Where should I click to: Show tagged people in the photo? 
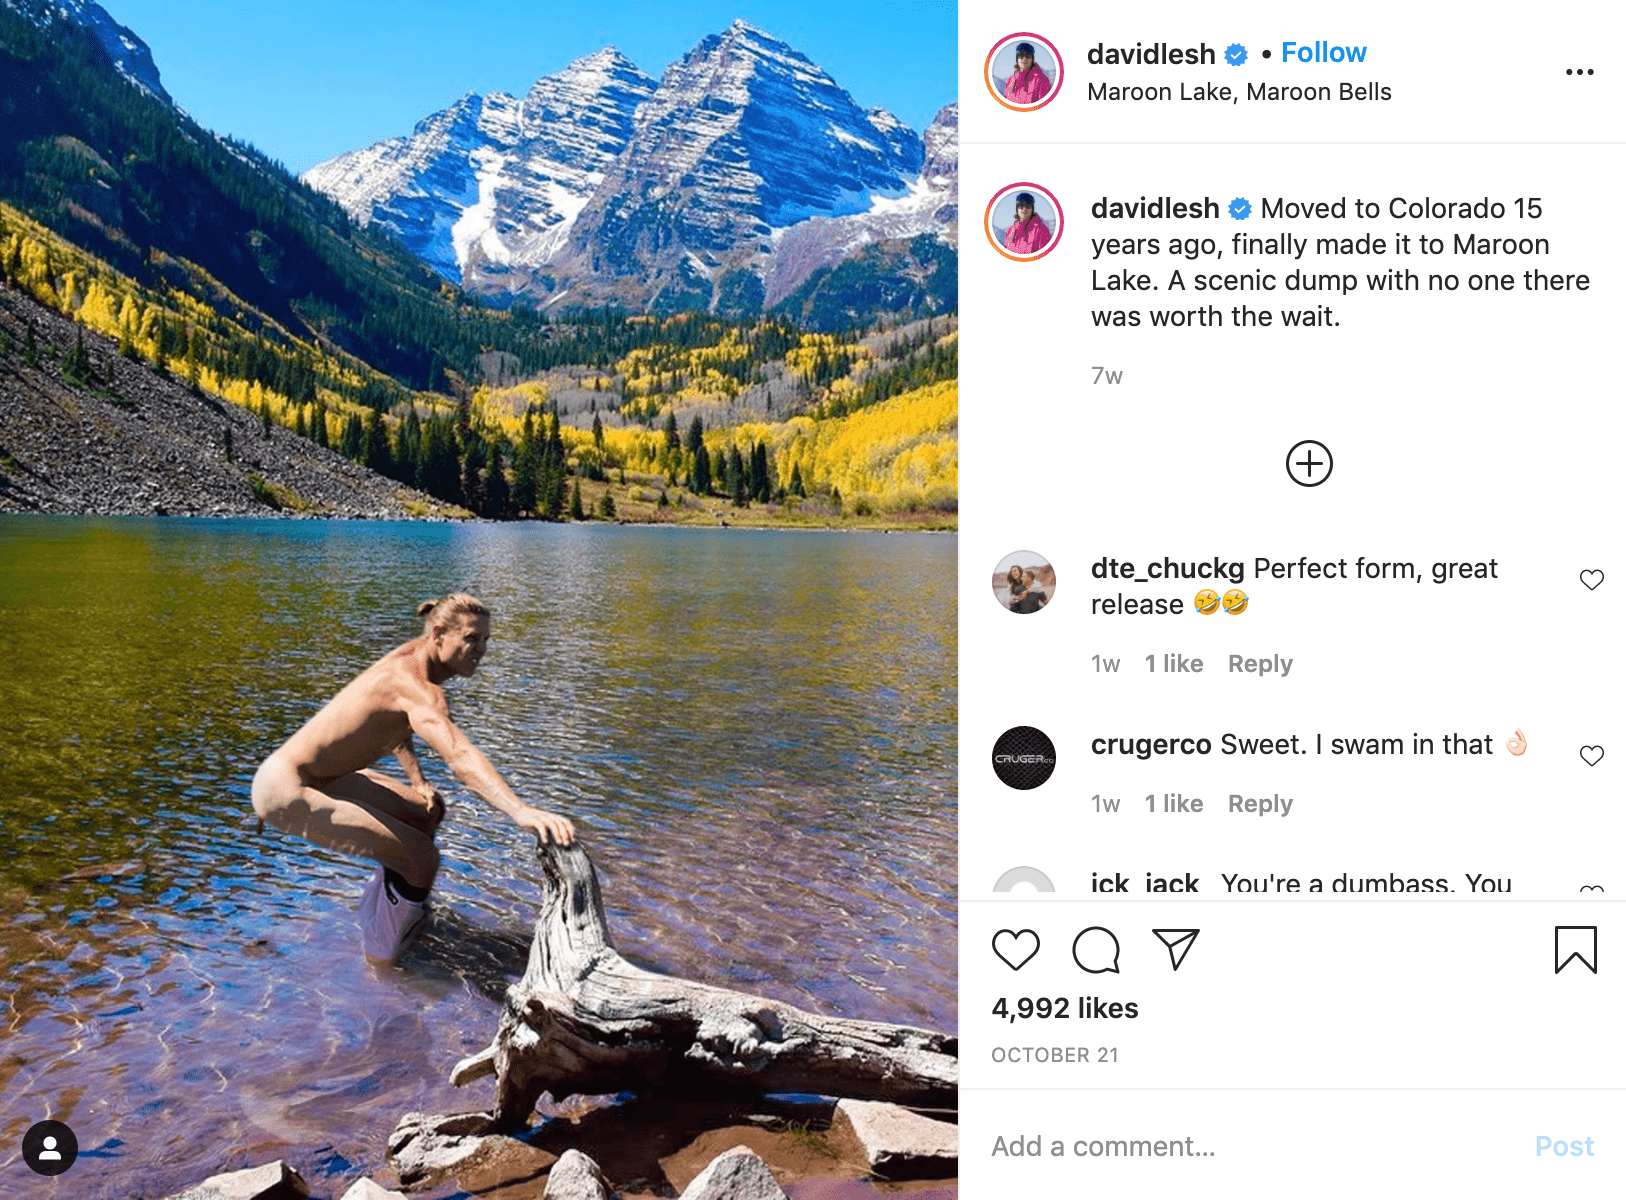[x=50, y=1148]
